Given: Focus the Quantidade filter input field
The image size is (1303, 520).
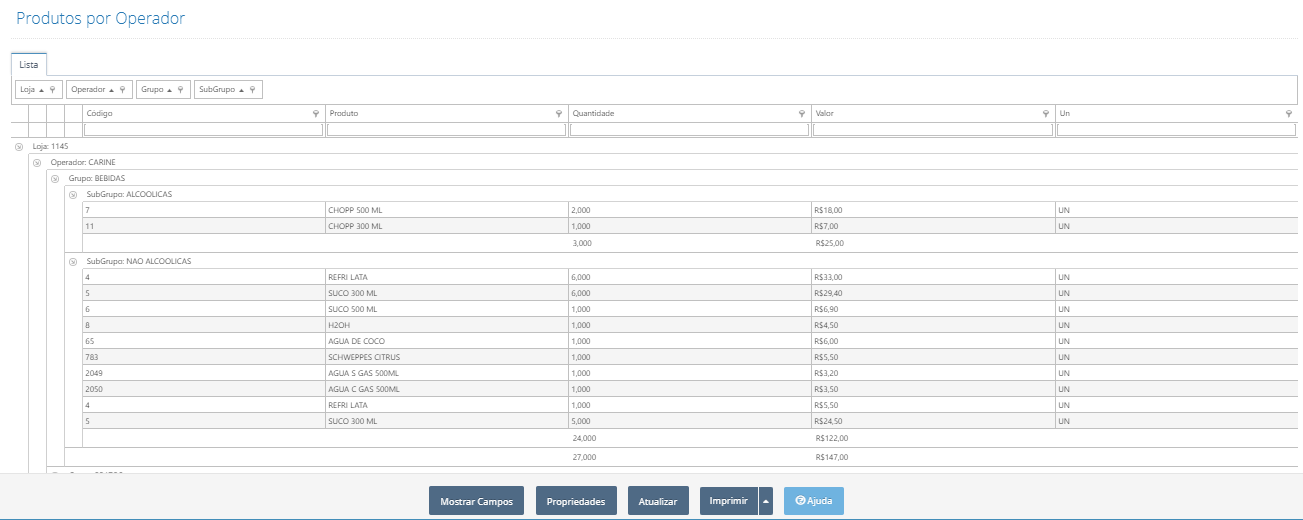Looking at the screenshot, I should pyautogui.click(x=689, y=130).
